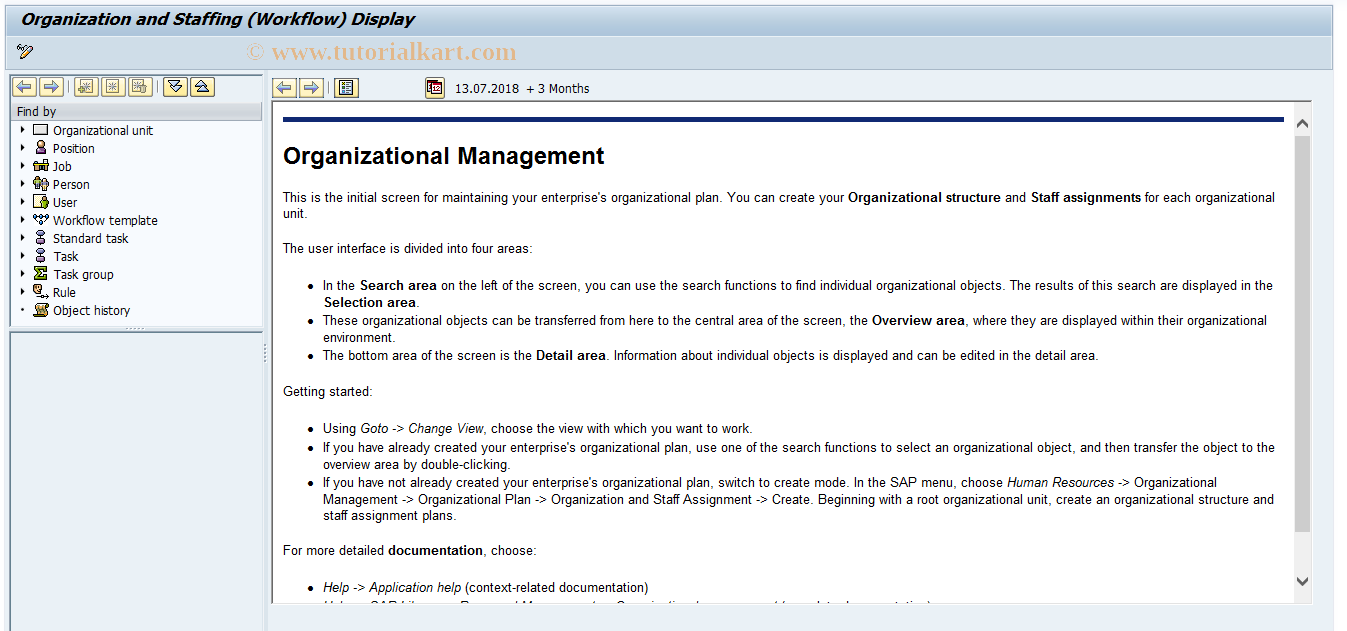Click the Job desk icon

click(x=40, y=166)
